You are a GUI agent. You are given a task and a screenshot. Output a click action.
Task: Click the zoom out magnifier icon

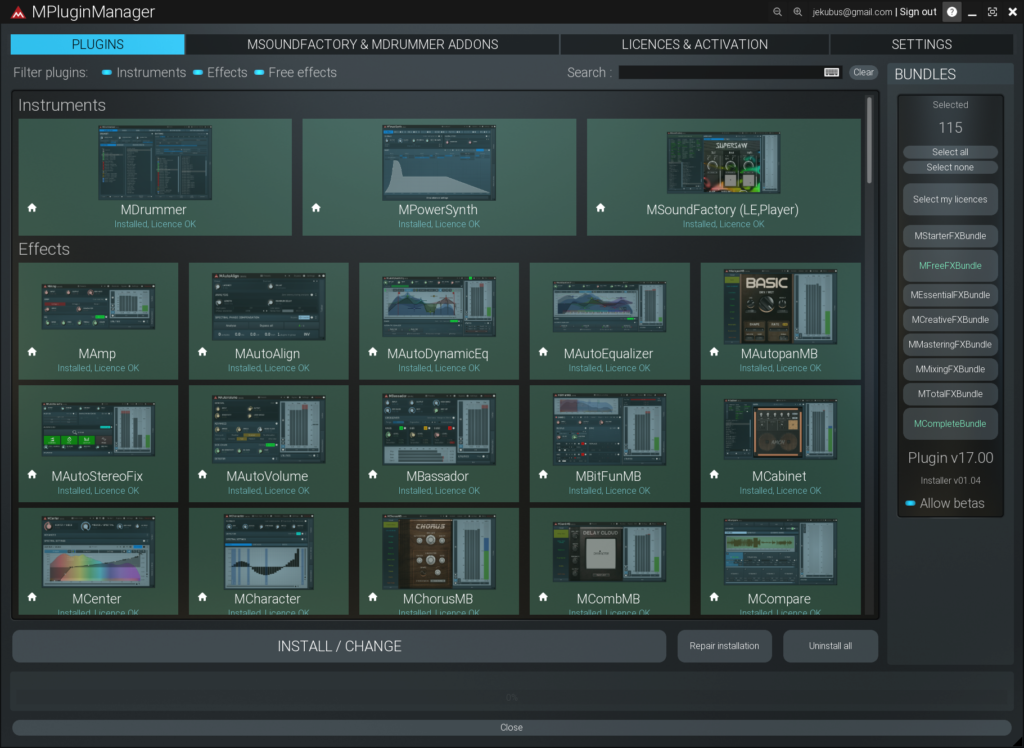coord(777,12)
